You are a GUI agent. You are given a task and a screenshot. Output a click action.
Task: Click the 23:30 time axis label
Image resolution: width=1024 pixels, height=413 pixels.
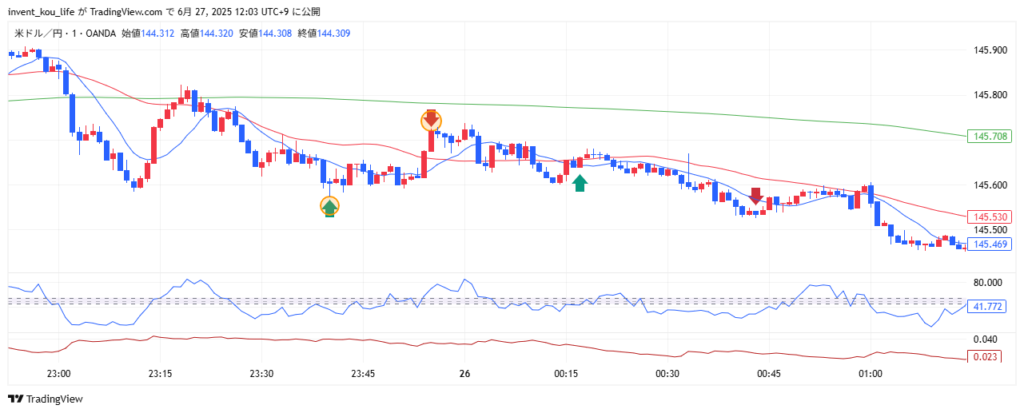261,374
